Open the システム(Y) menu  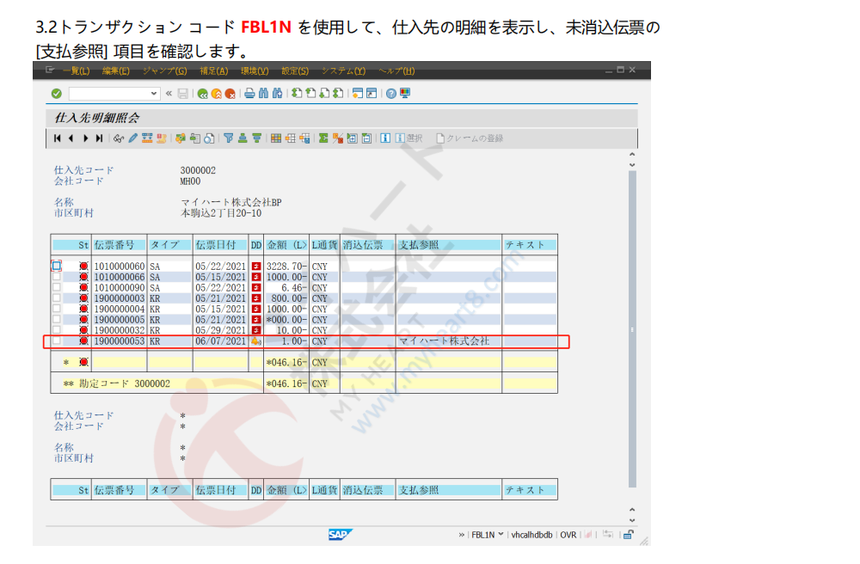[x=343, y=71]
